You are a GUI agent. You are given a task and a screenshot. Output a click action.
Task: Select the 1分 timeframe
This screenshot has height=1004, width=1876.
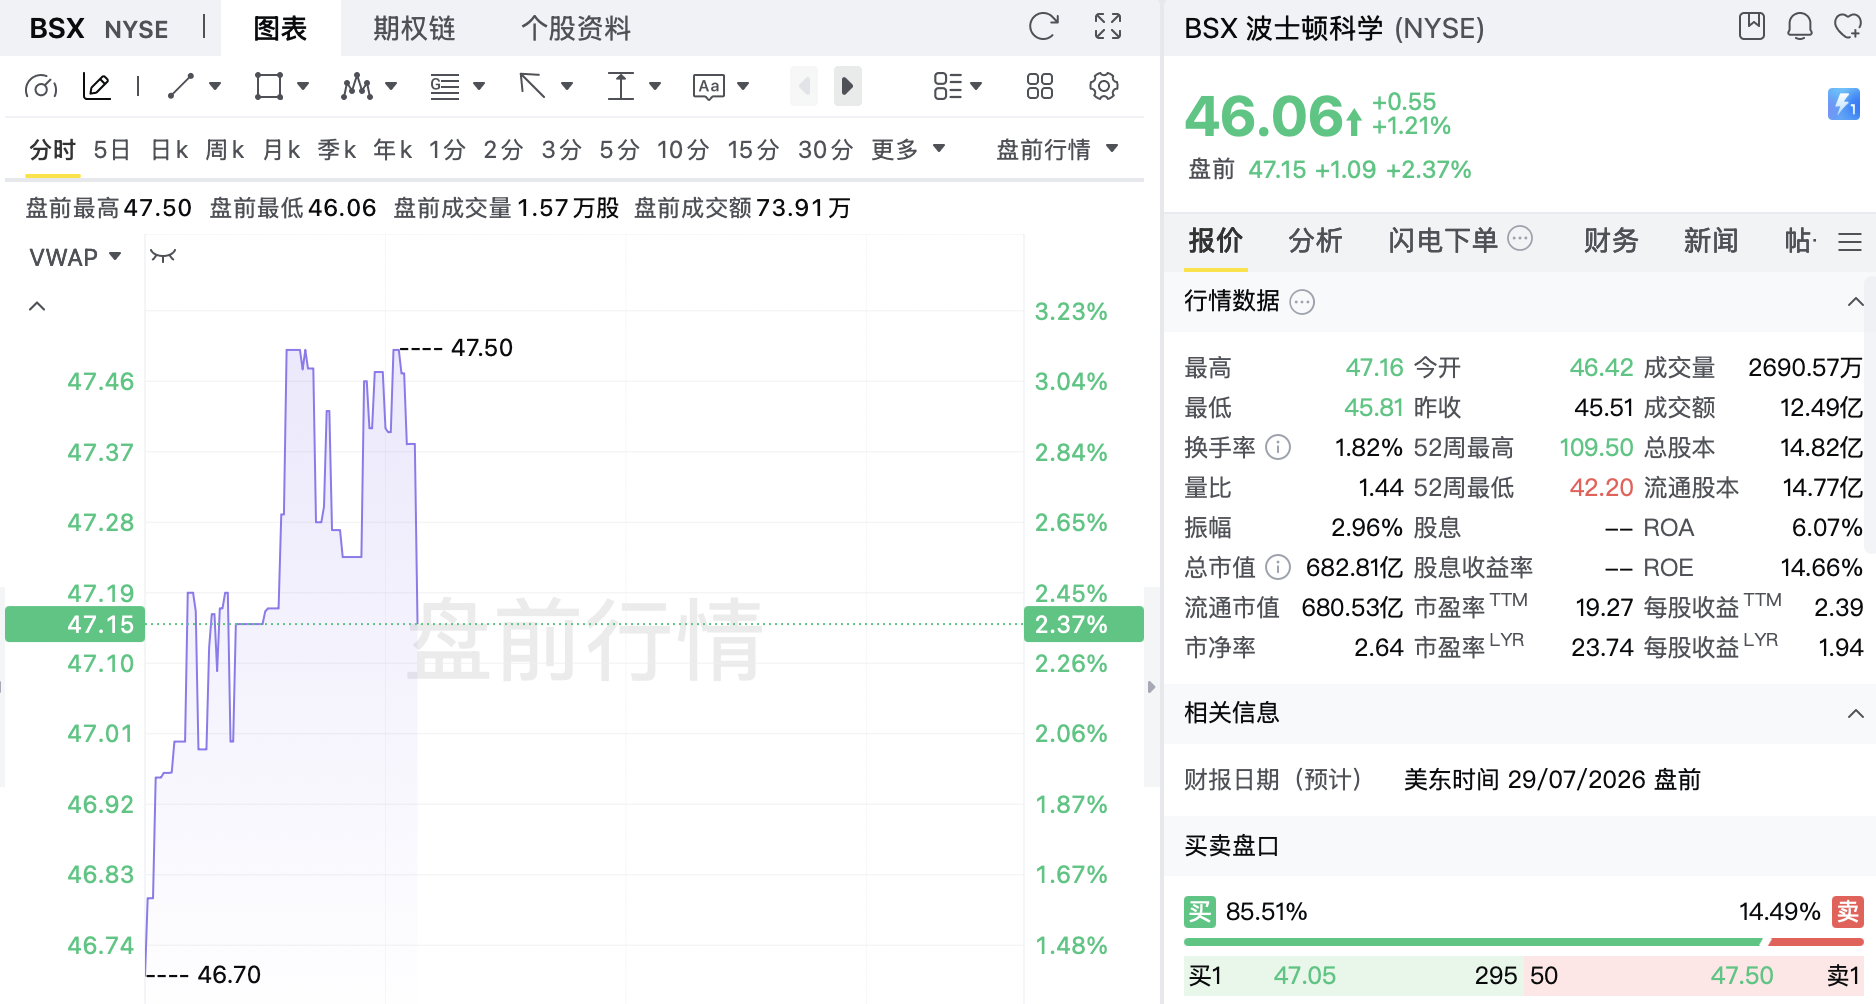[x=447, y=149]
